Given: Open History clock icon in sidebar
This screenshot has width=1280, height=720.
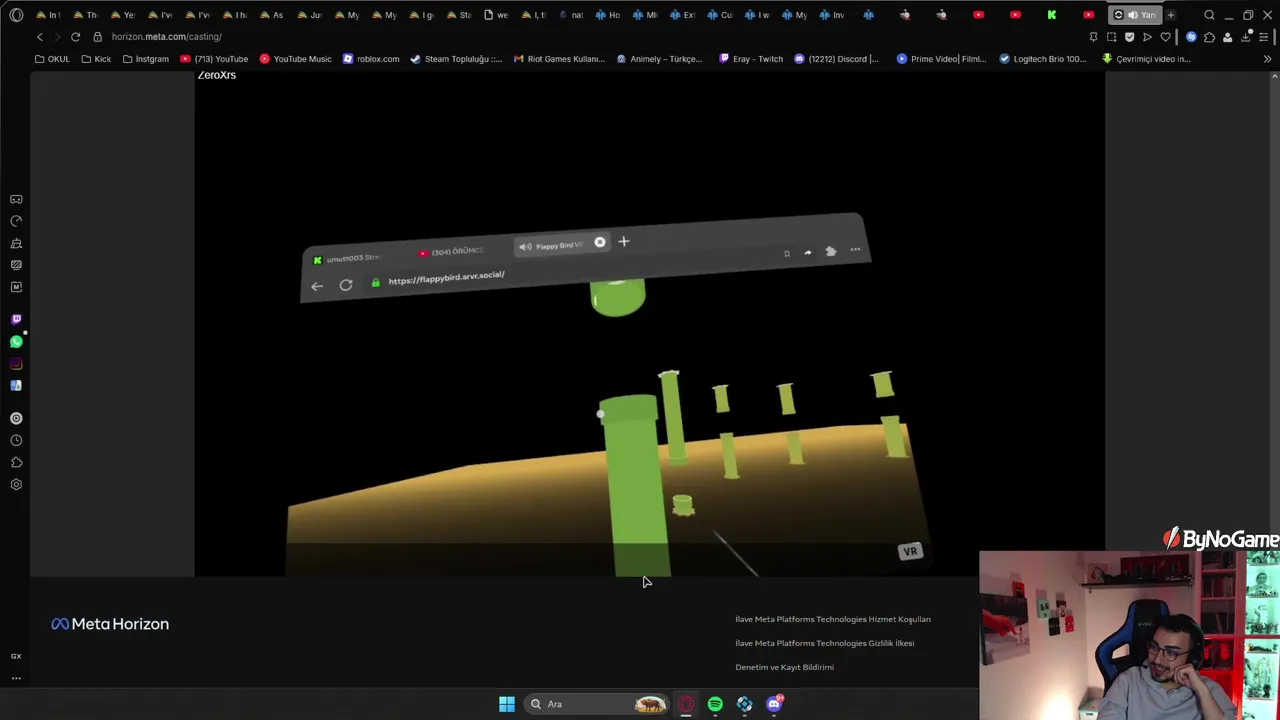Looking at the screenshot, I should (16, 441).
